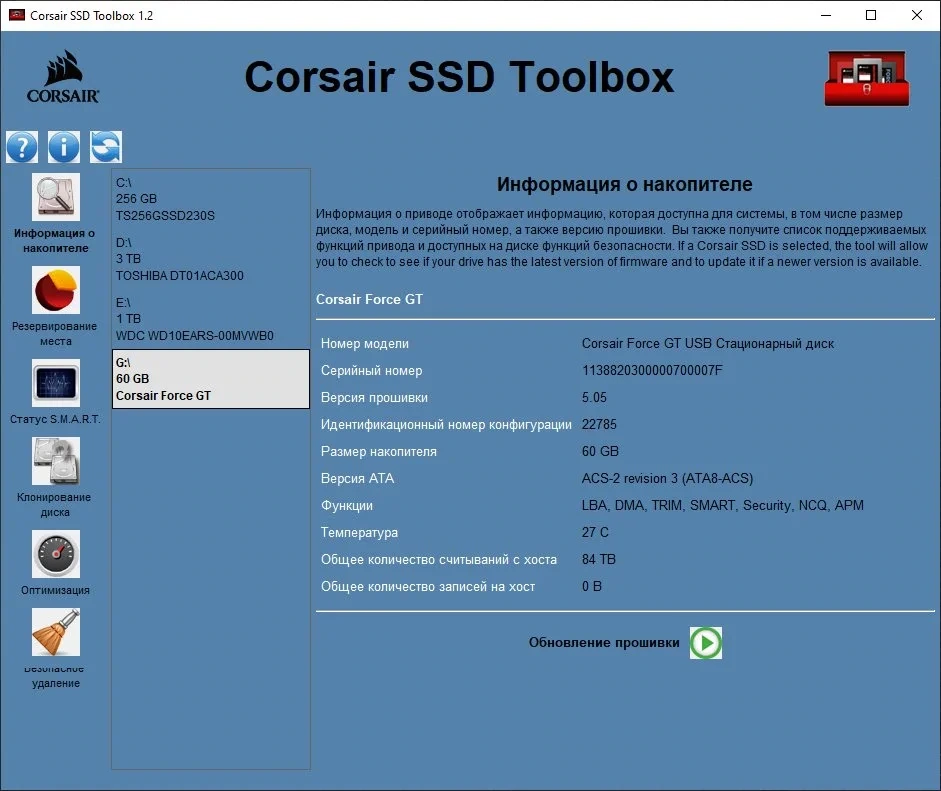Click the 'Оптимизация' sidebar label

click(x=55, y=590)
